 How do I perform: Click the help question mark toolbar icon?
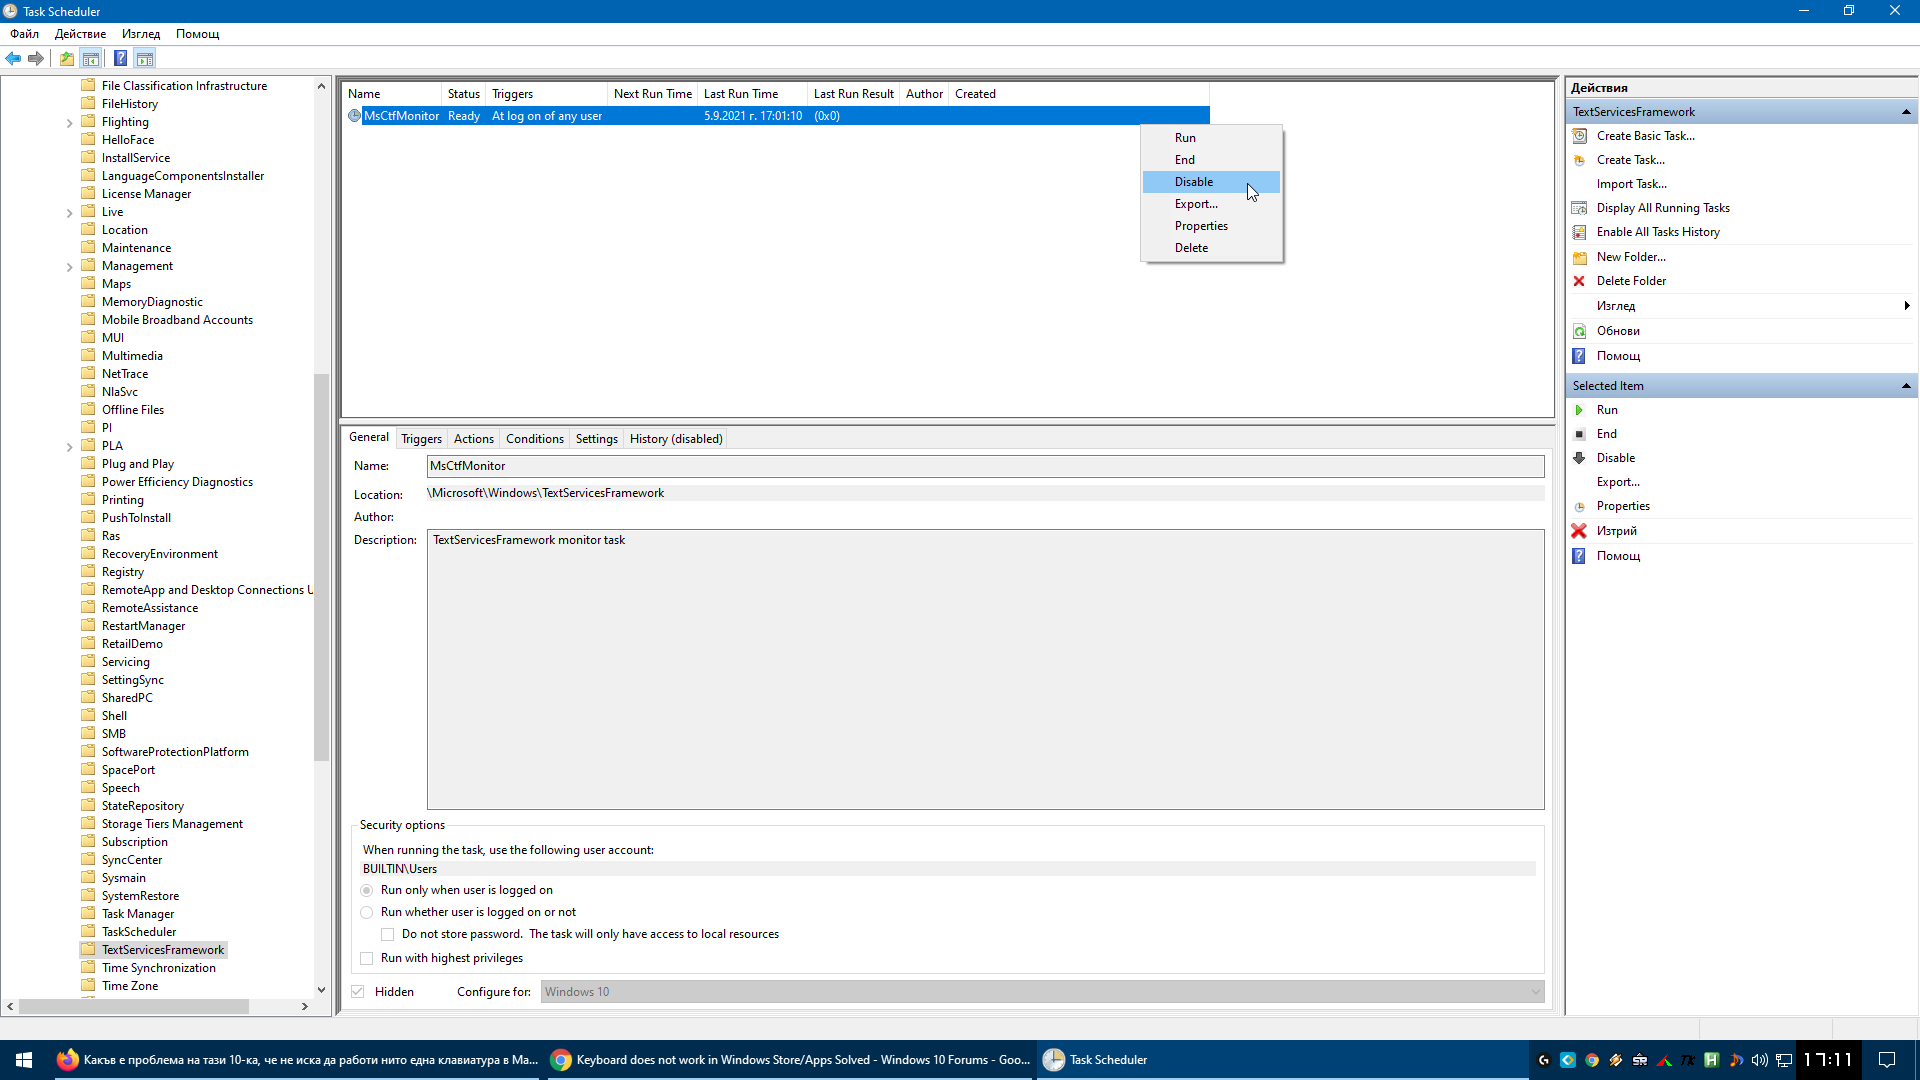coord(120,58)
